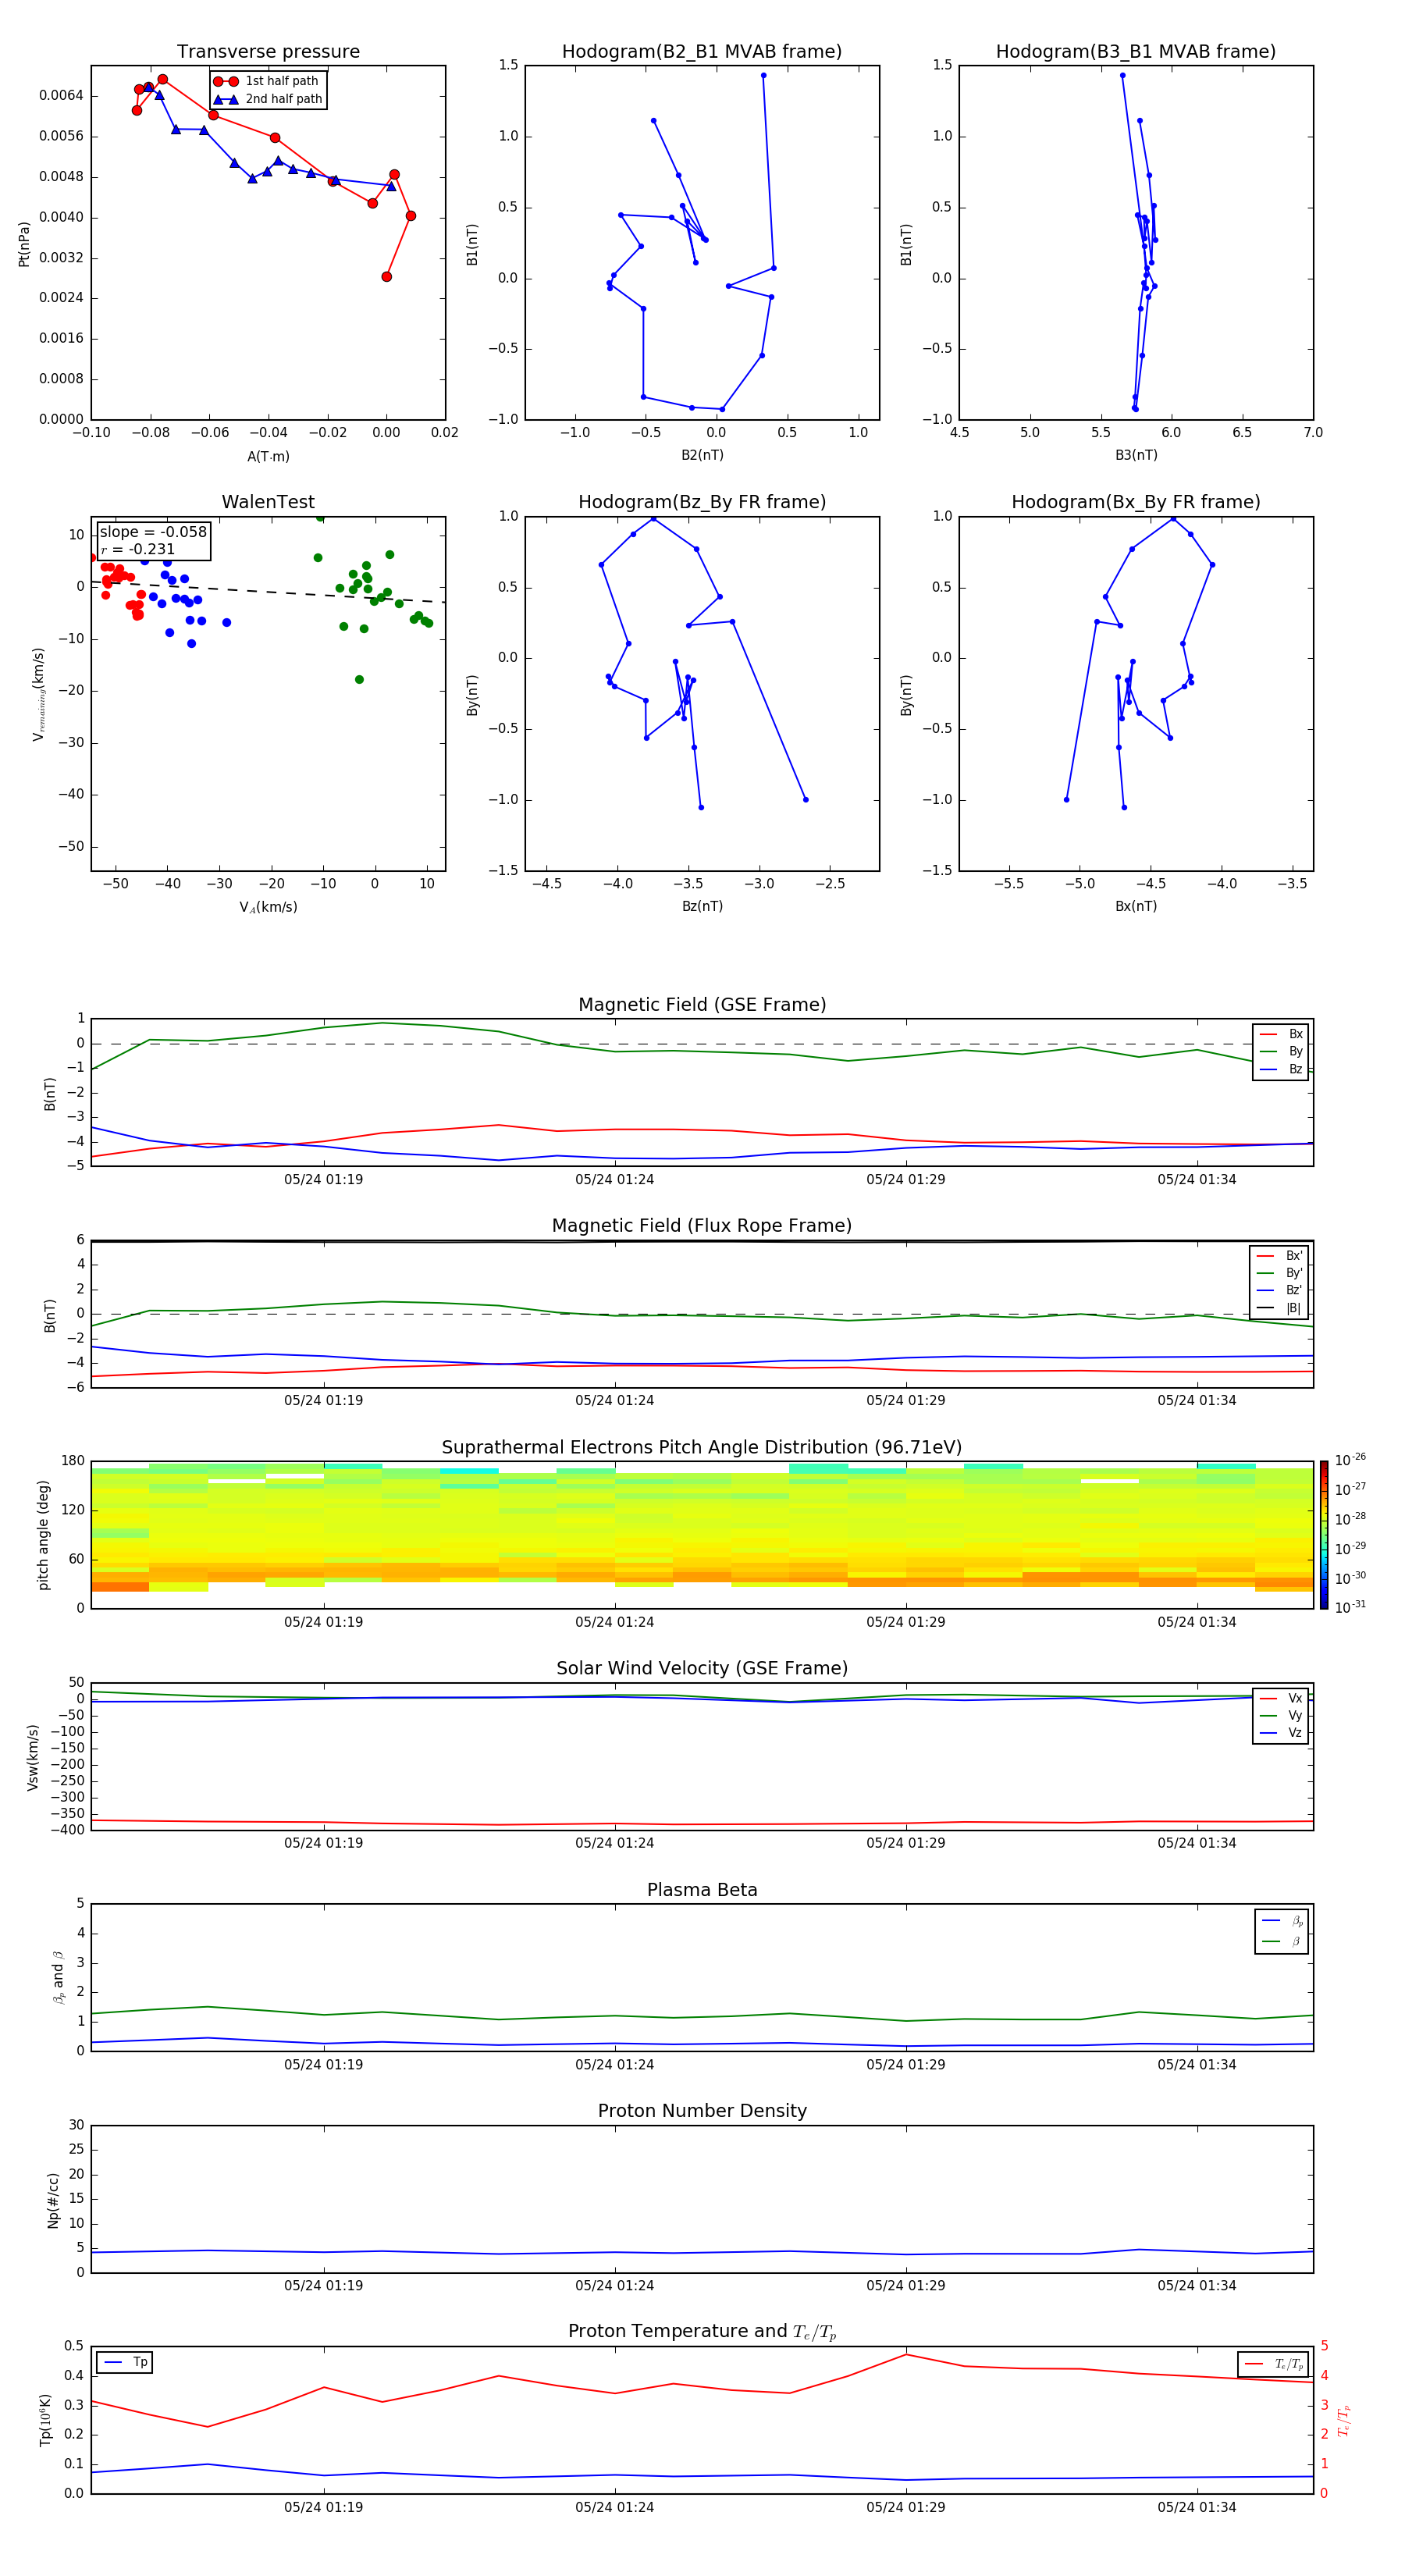Click the "V_remaining(km/s)" y-axis label
Viewport: 1405px width, 2576px height.
[x=38, y=694]
